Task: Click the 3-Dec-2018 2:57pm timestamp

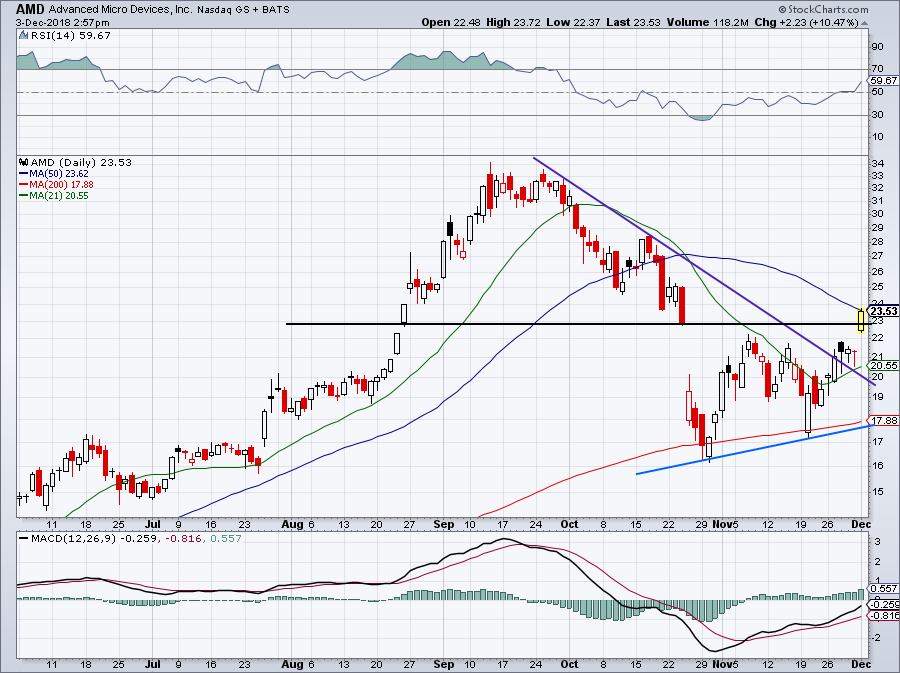Action: [62, 23]
